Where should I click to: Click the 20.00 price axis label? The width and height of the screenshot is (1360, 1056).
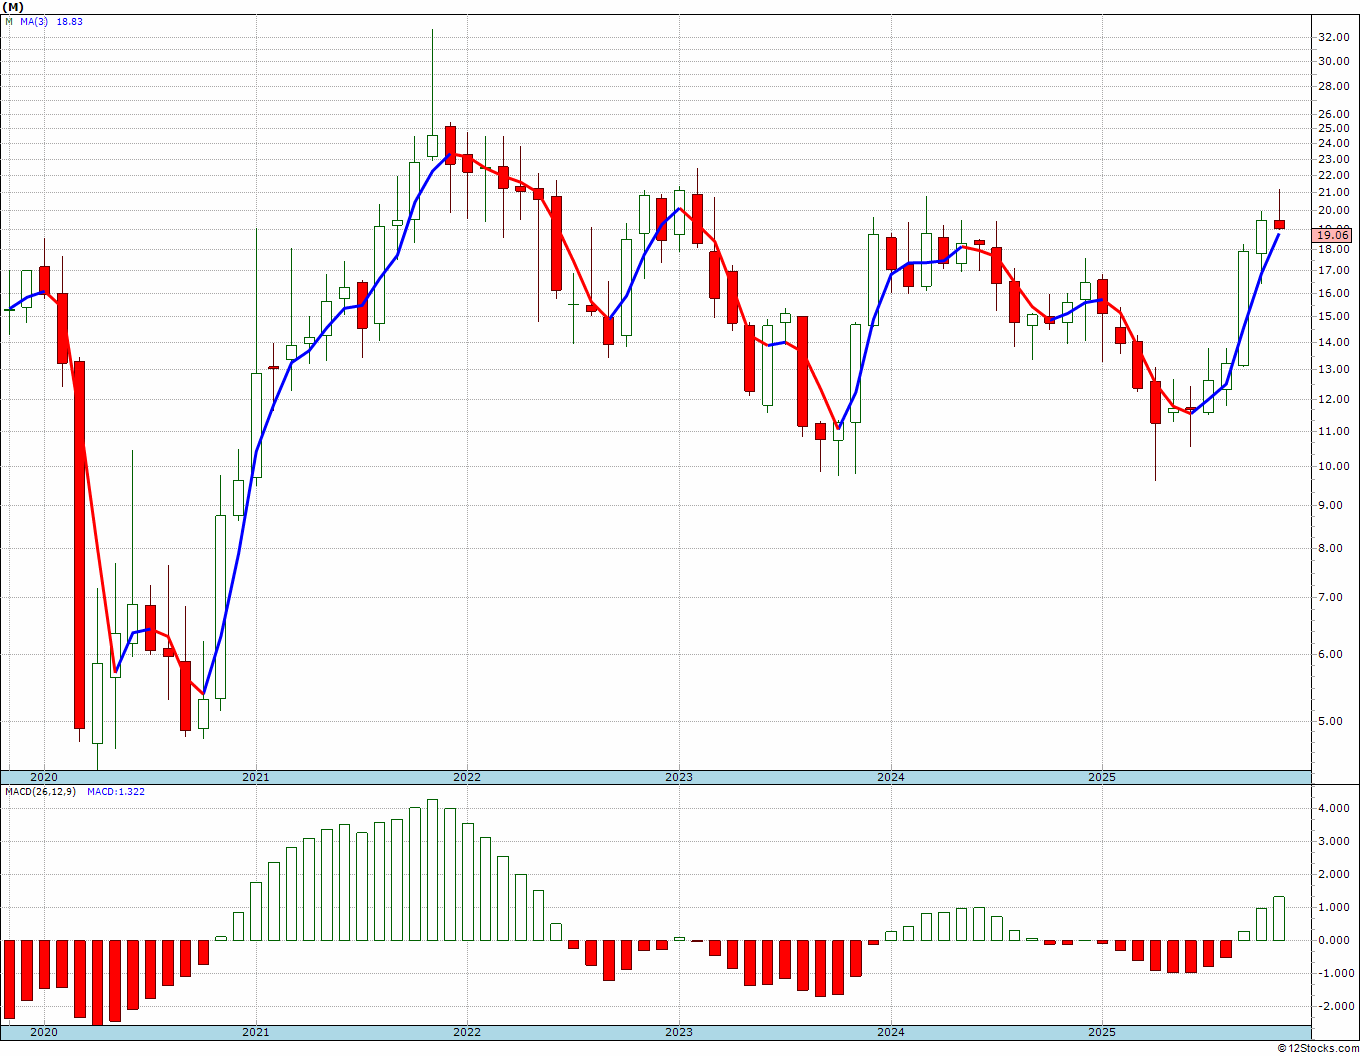(1333, 210)
